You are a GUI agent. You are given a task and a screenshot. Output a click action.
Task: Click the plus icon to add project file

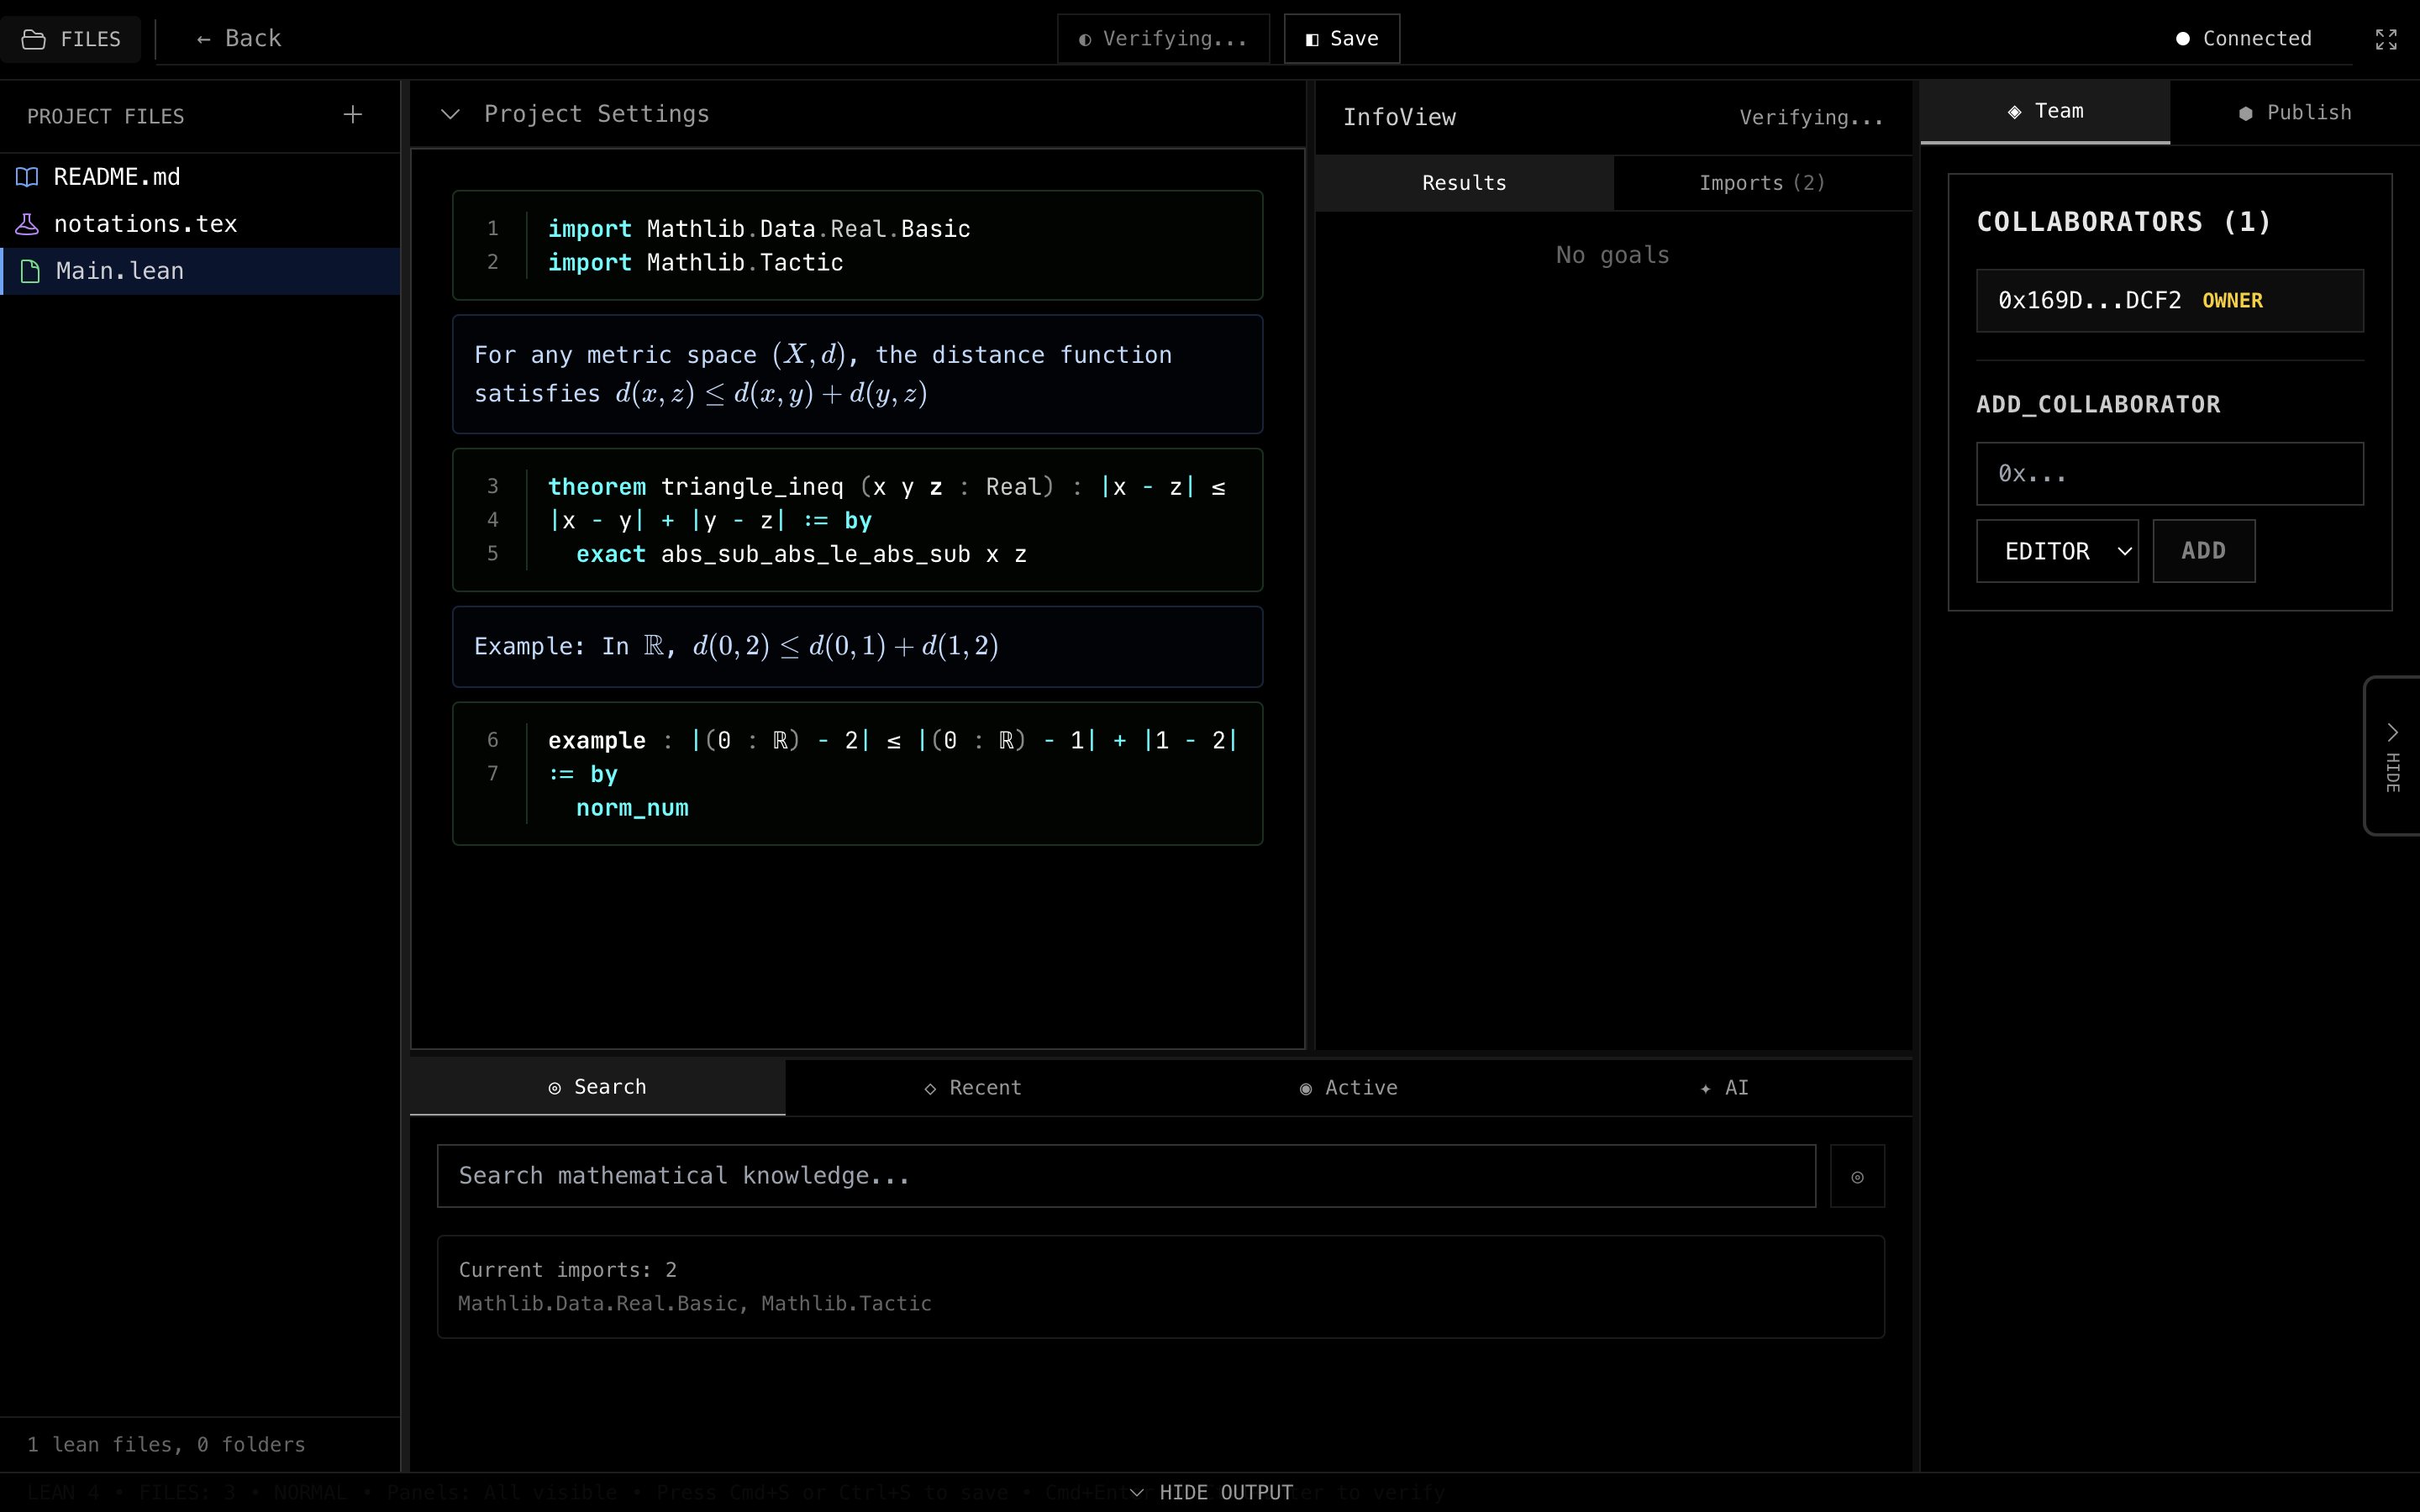click(352, 115)
